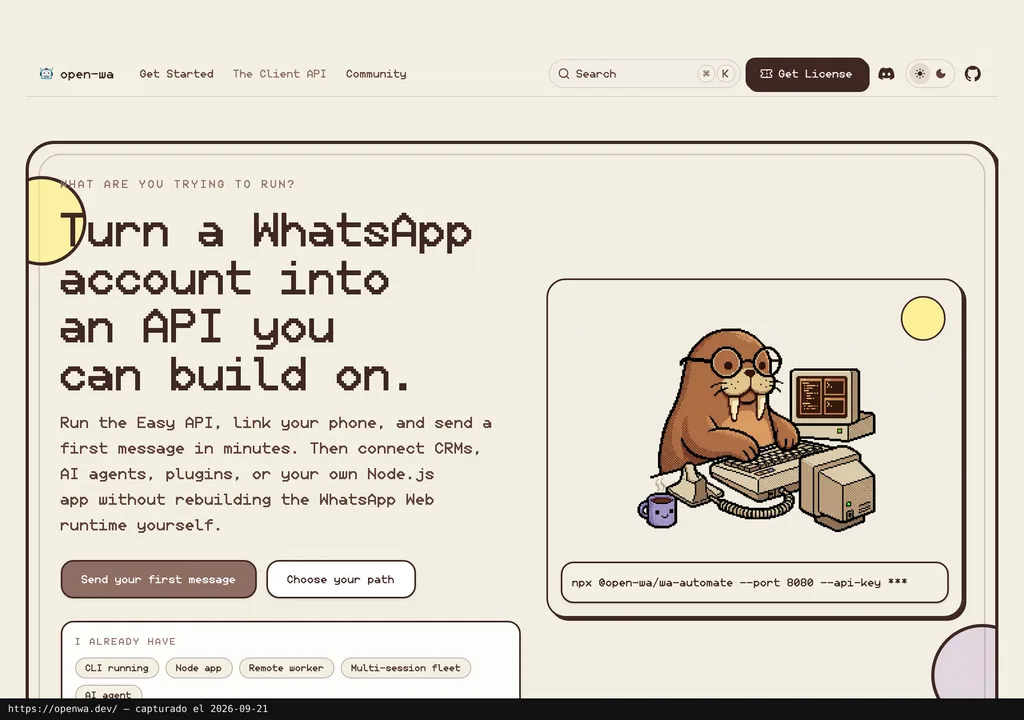Switch to light theme sun icon
The image size is (1024, 720).
[x=920, y=74]
